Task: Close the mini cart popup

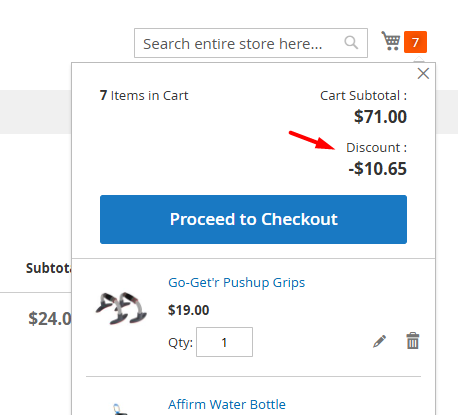Action: coord(423,73)
